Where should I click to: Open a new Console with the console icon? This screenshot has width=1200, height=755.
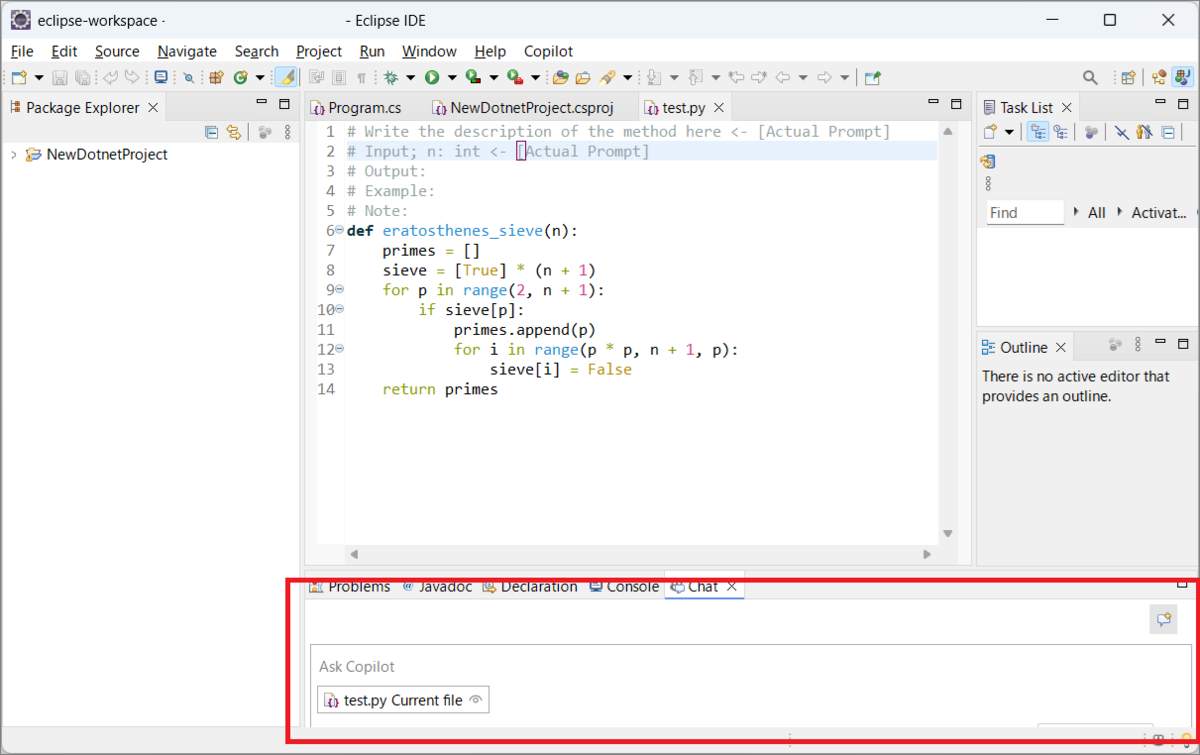click(160, 76)
